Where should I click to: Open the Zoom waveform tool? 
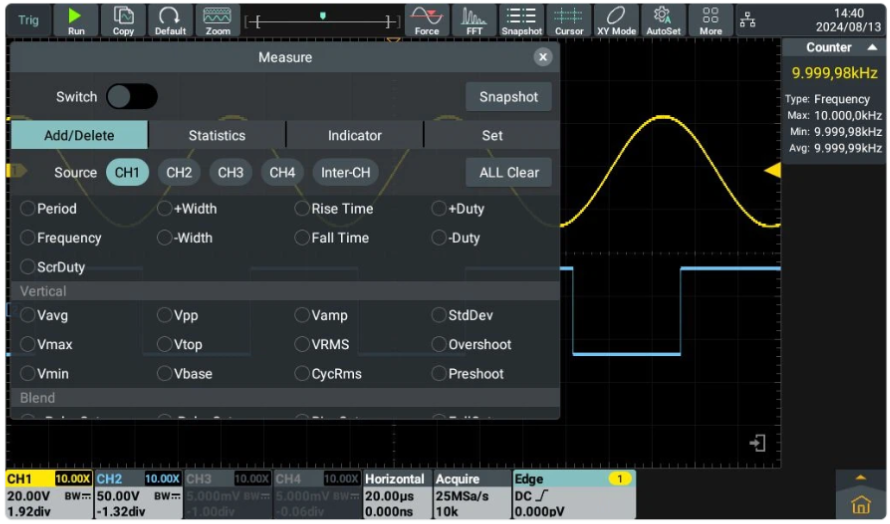click(217, 19)
